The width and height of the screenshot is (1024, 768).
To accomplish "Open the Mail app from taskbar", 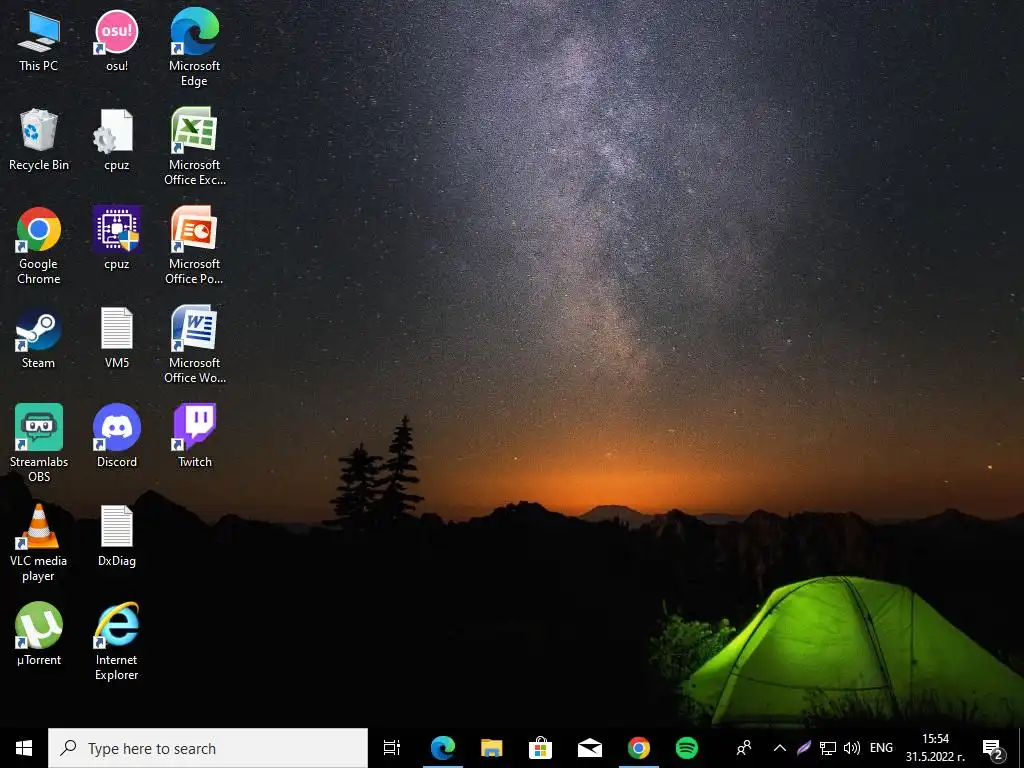I will pos(589,748).
